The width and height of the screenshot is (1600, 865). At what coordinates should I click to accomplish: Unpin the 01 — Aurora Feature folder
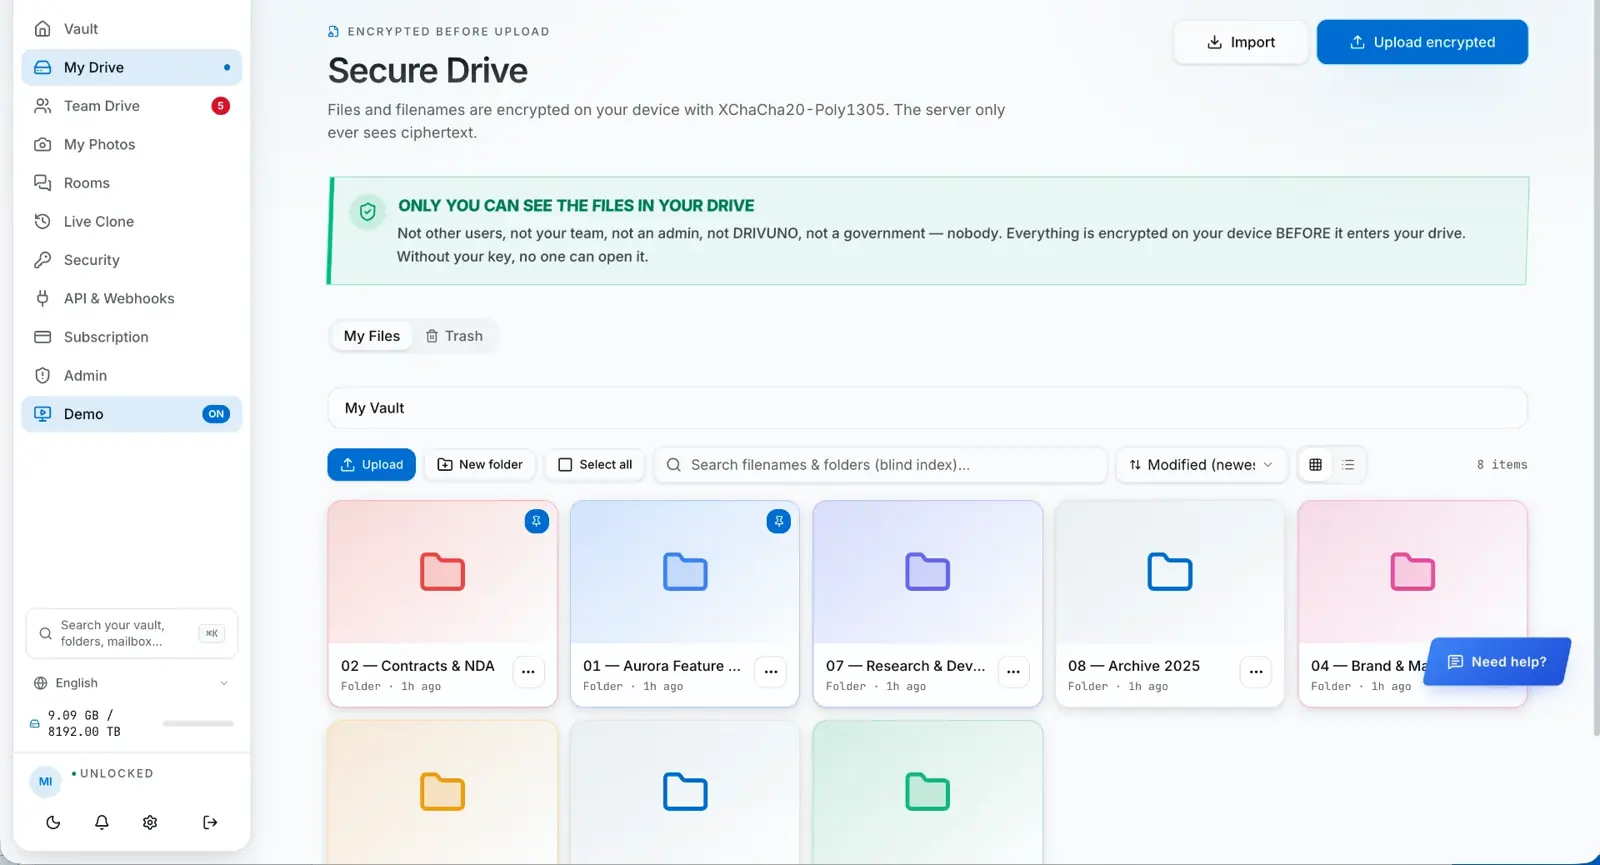coord(779,521)
